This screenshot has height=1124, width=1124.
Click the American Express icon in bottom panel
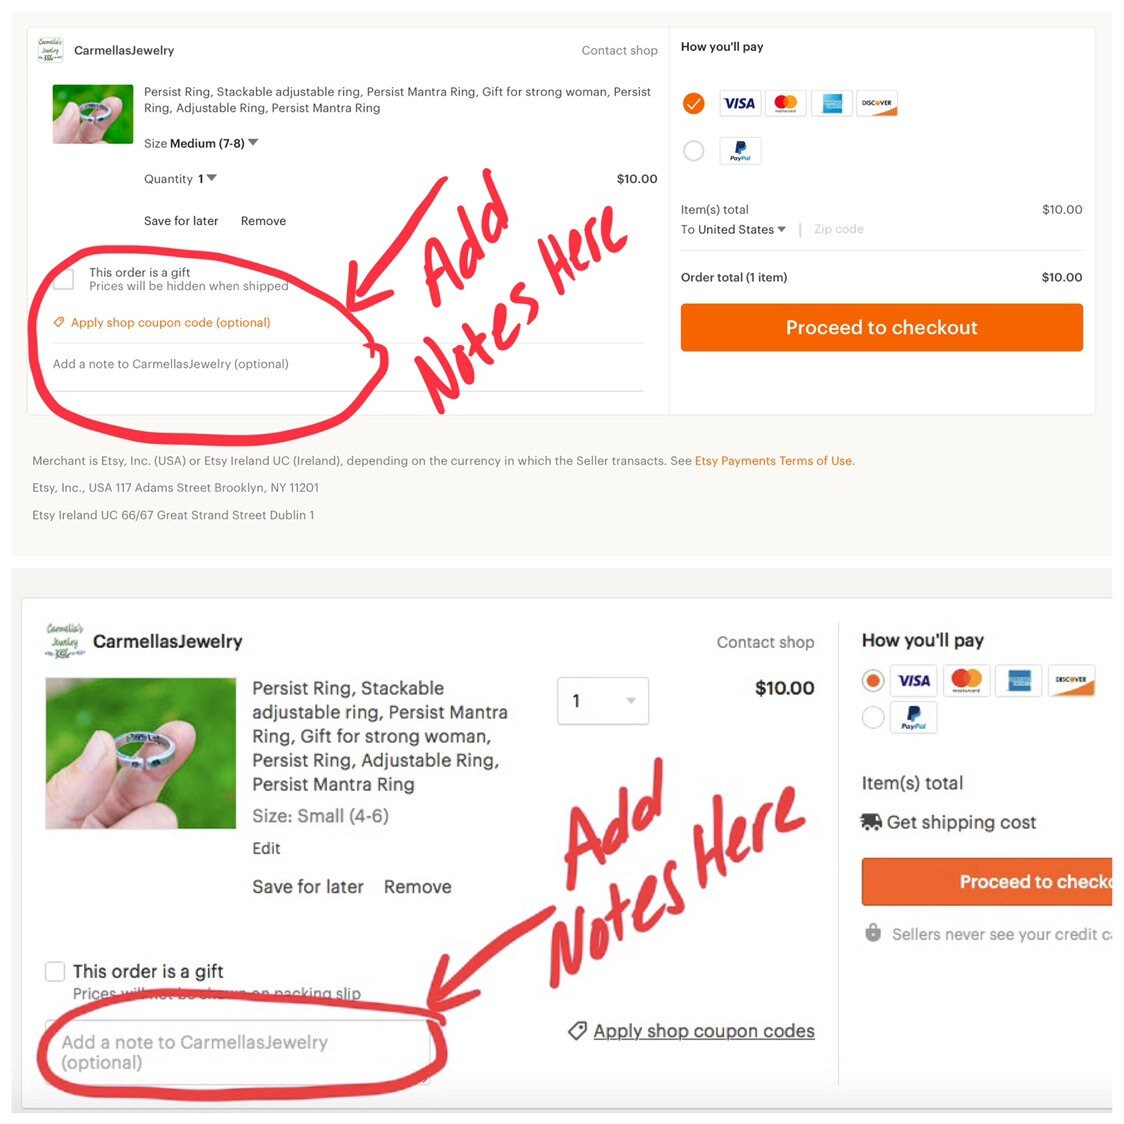(x=1019, y=680)
